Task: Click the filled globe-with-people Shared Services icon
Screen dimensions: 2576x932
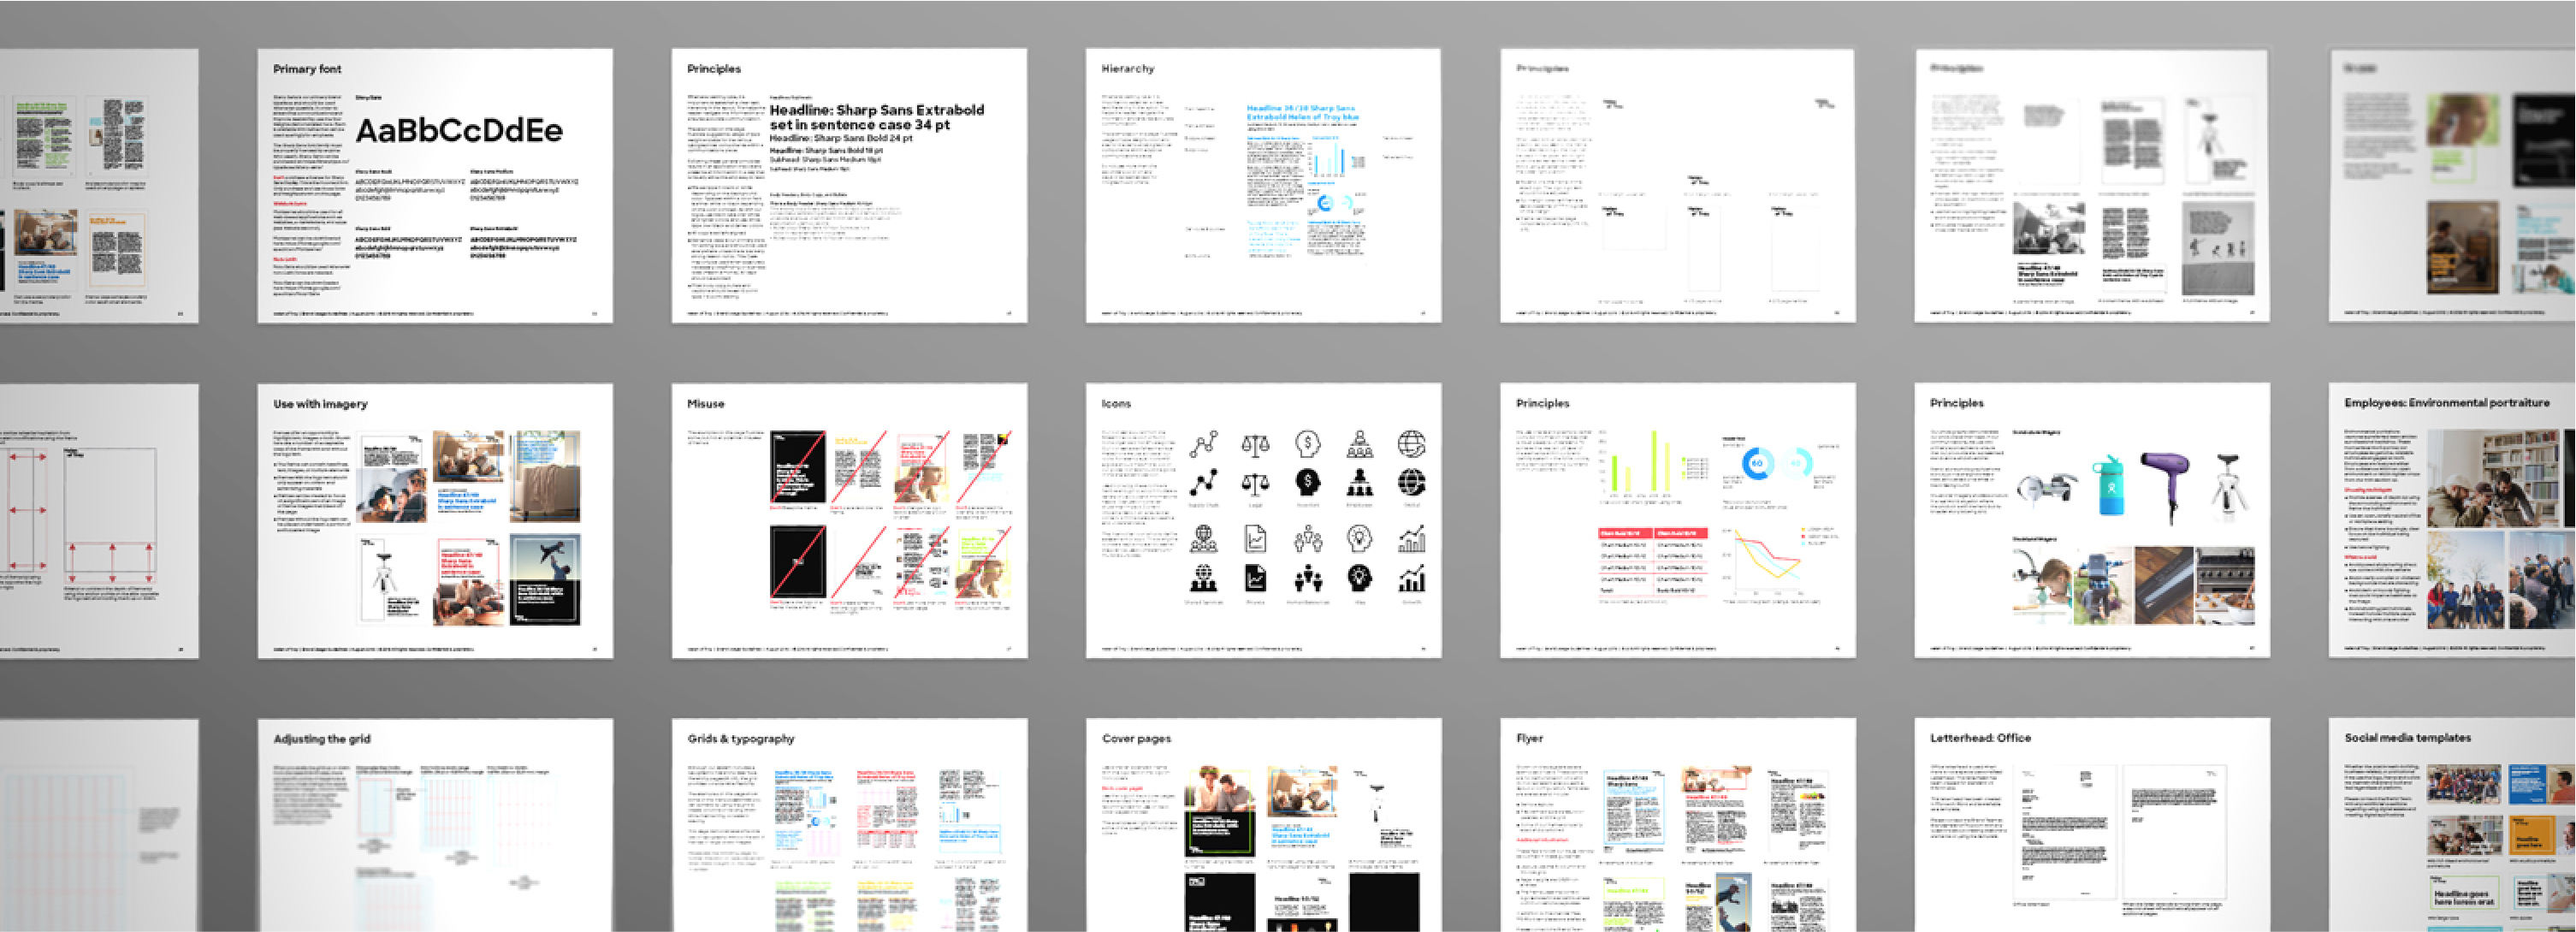Action: (1204, 578)
